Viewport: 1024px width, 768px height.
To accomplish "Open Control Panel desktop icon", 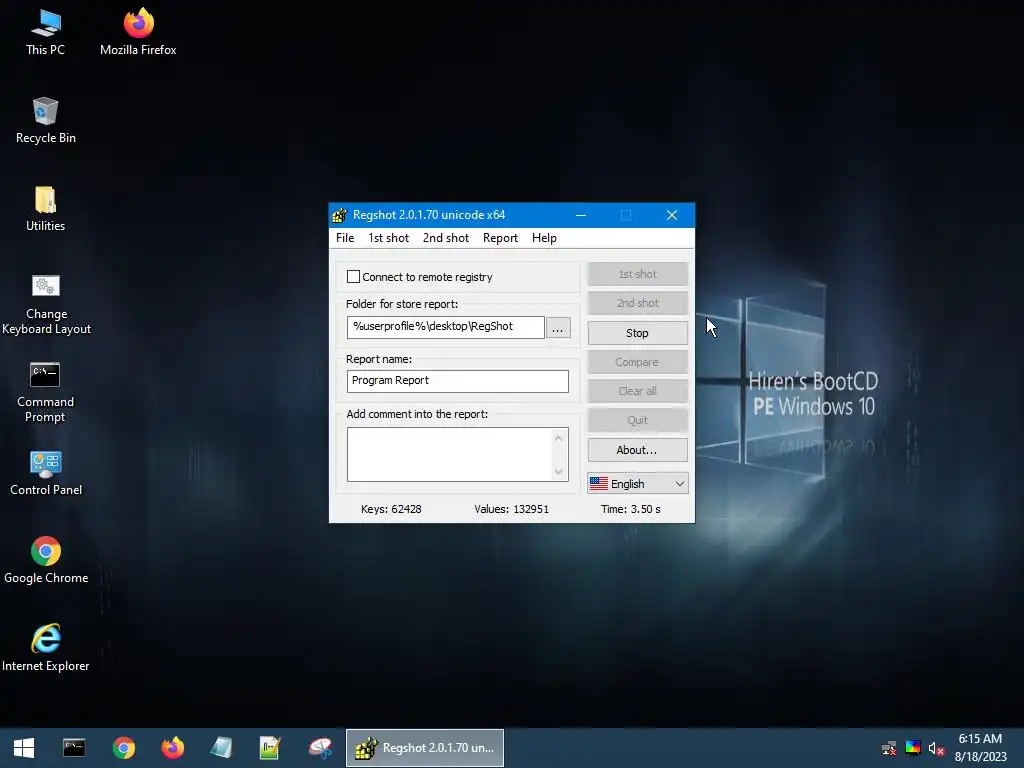I will coord(46,473).
